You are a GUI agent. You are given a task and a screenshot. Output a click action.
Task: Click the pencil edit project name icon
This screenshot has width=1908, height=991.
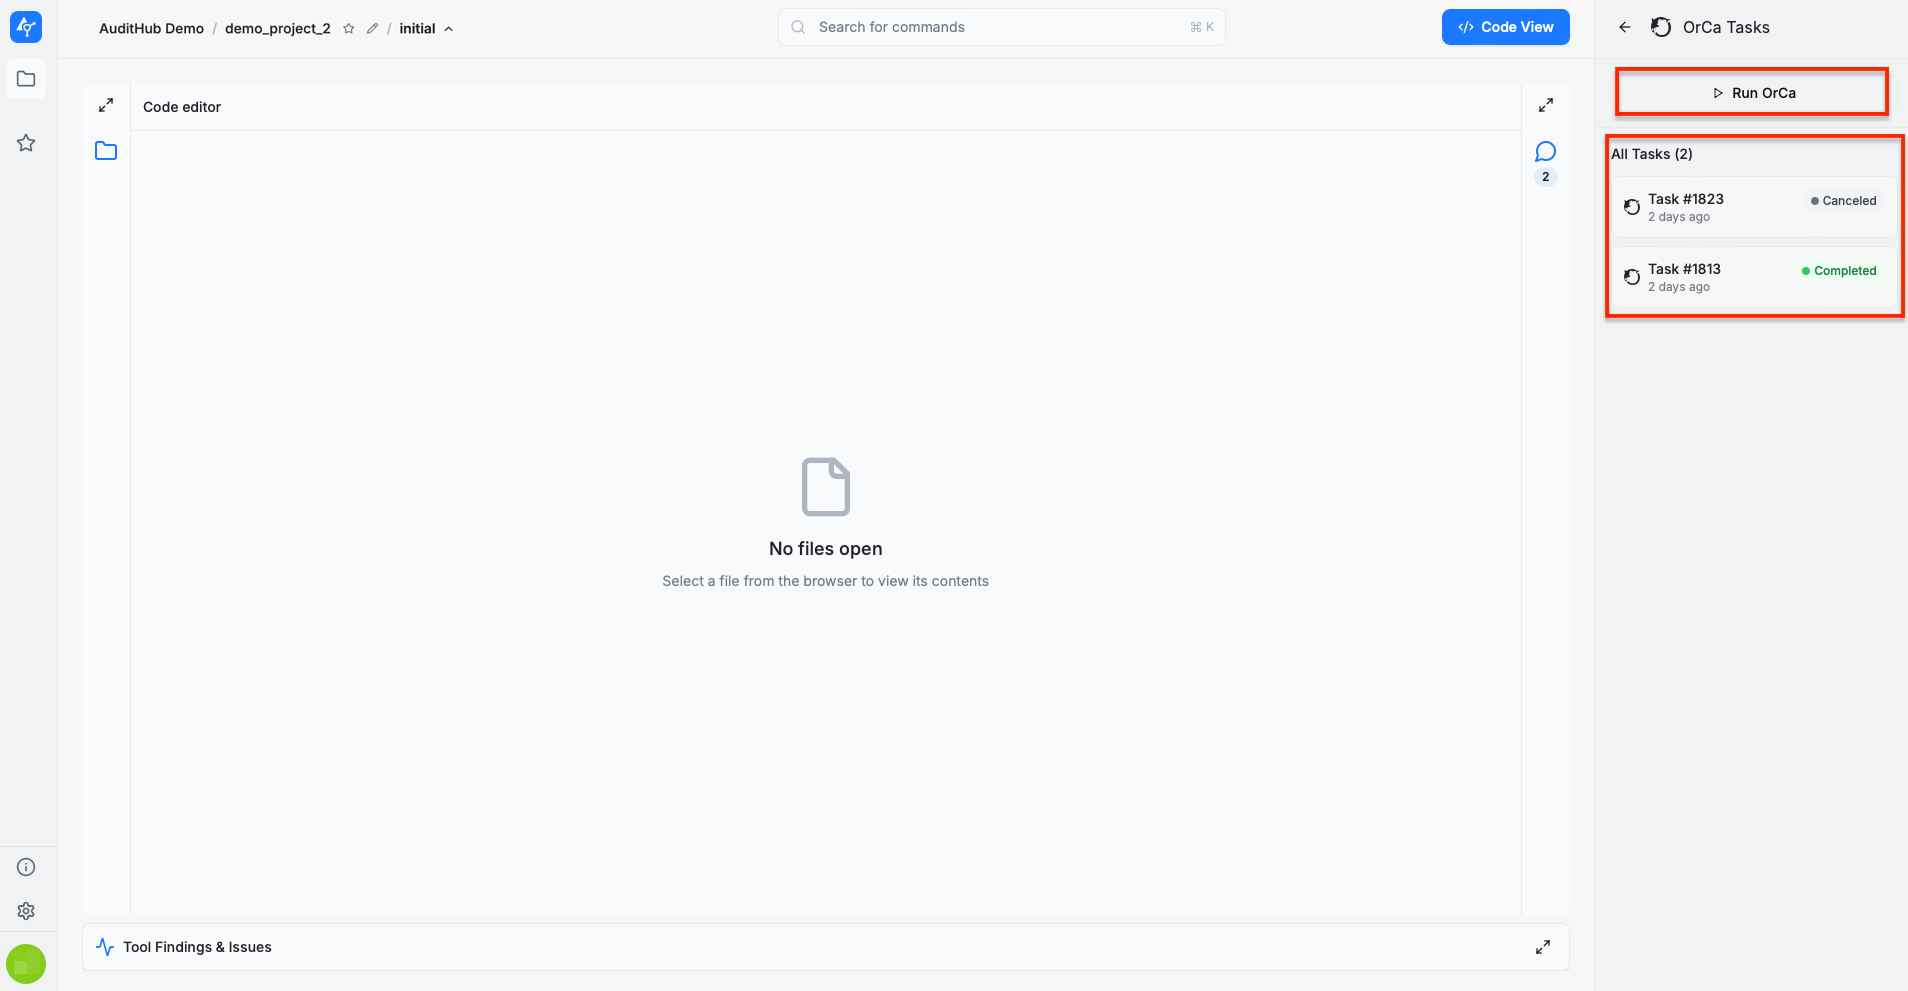(372, 29)
